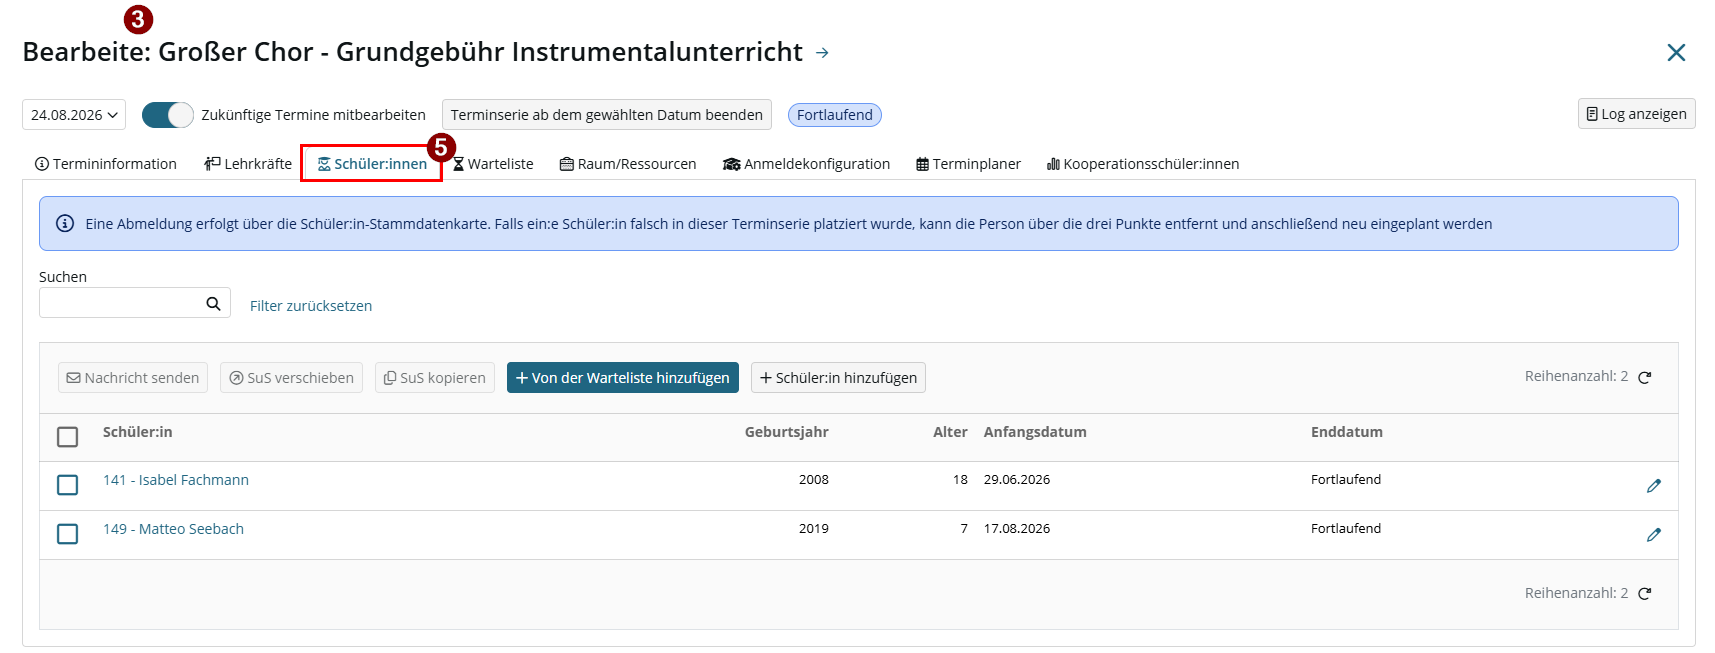Switch to the Termininformation tab
Screen dimensions: 1715x653
coord(106,164)
